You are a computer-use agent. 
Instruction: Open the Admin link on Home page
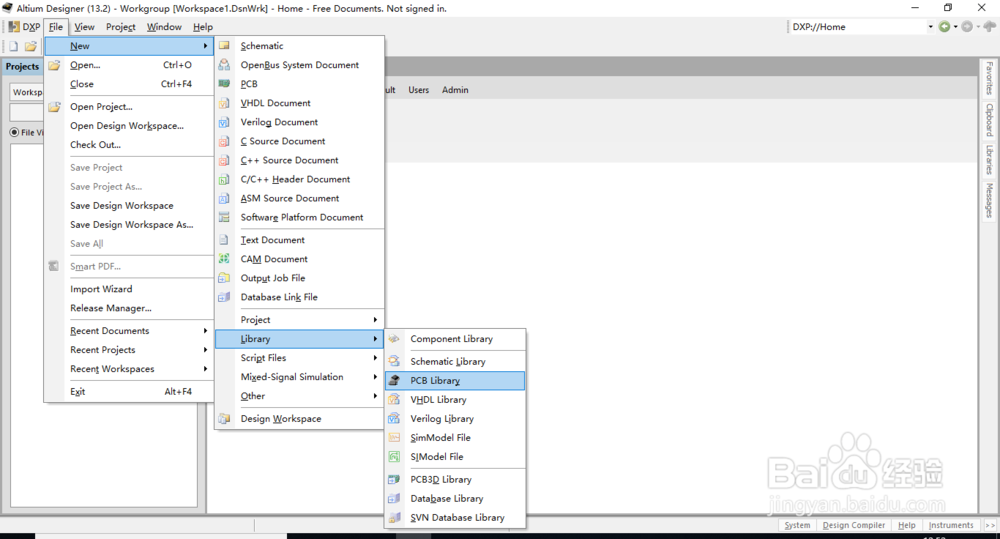(x=455, y=90)
